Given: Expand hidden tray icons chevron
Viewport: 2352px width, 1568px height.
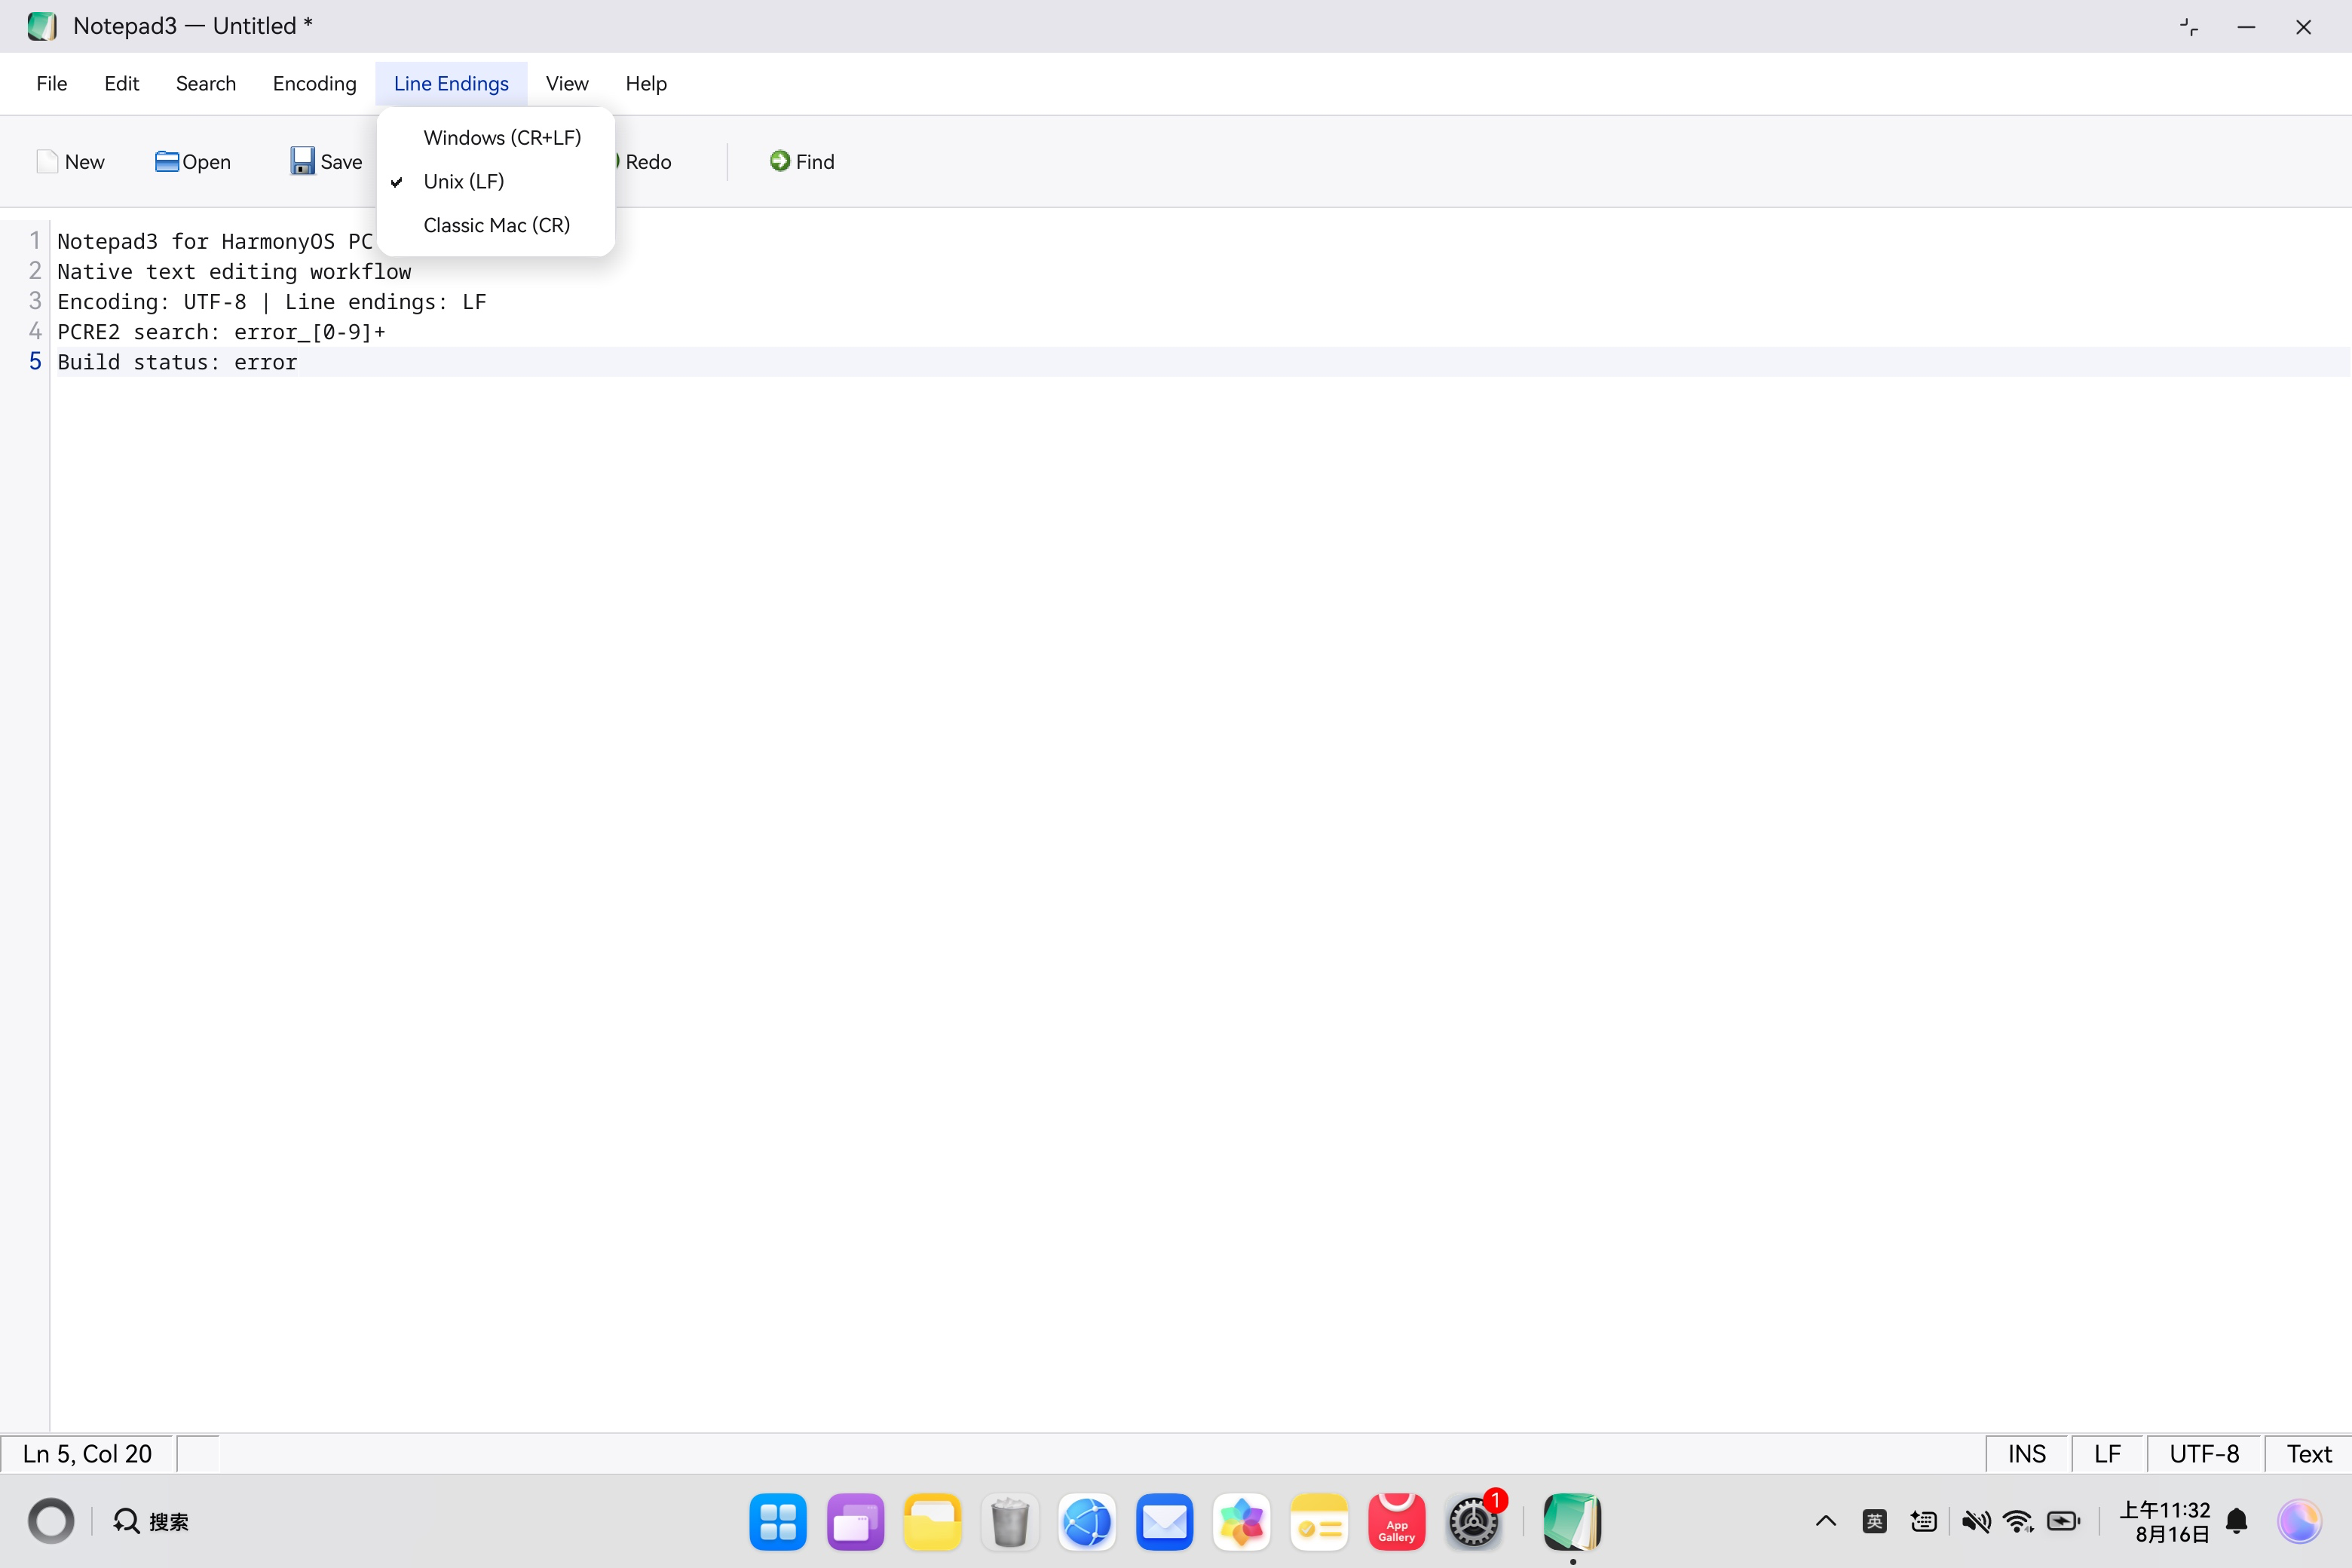Looking at the screenshot, I should pyautogui.click(x=1826, y=1522).
